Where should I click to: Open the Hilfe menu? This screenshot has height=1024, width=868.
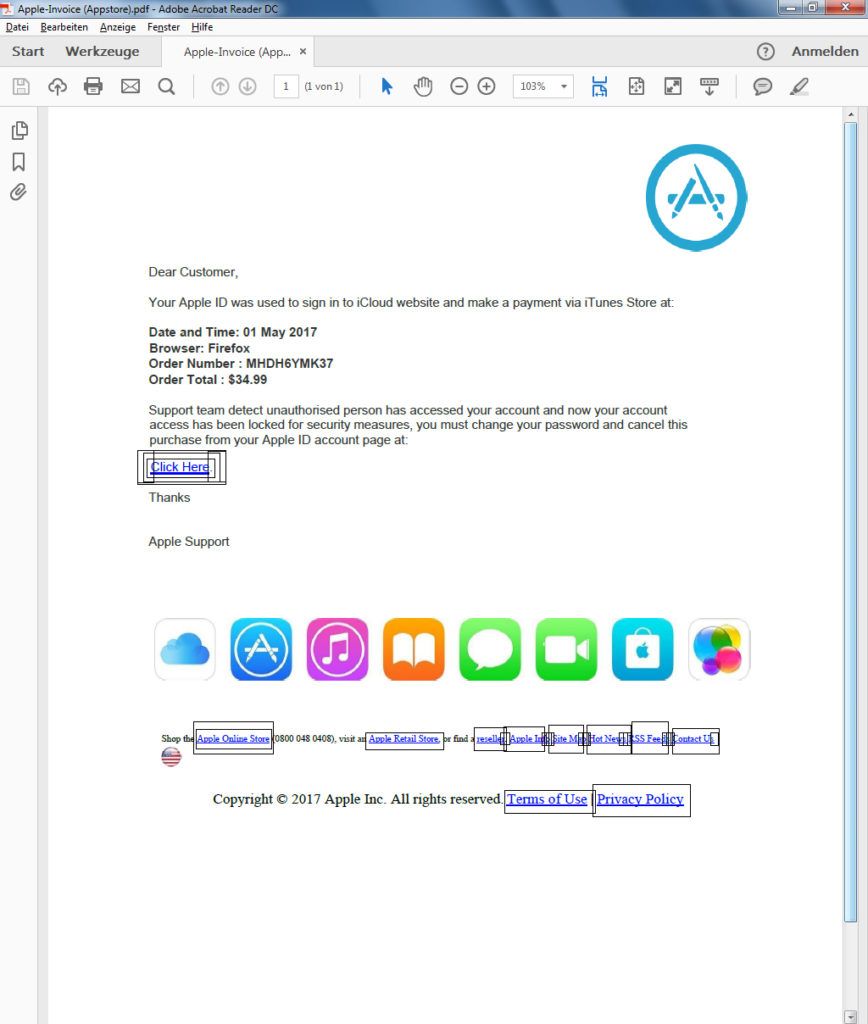pyautogui.click(x=202, y=27)
